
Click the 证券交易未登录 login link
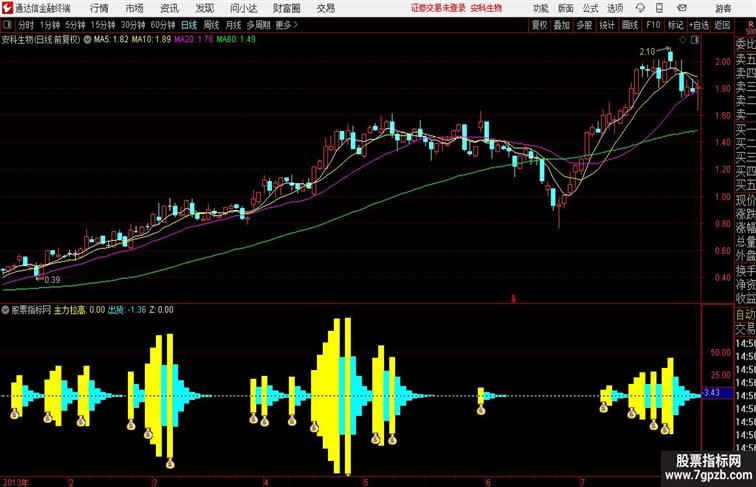[x=438, y=8]
